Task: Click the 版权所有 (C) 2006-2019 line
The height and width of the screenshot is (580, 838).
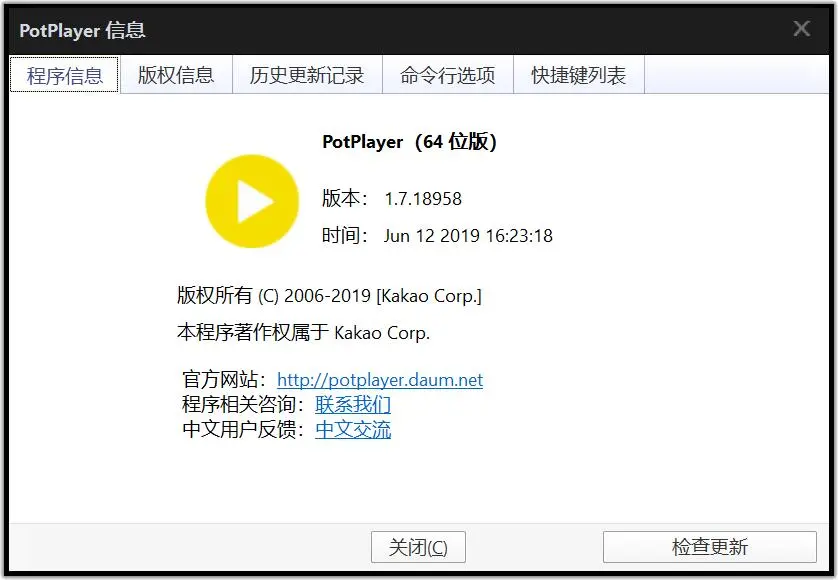Action: tap(329, 296)
